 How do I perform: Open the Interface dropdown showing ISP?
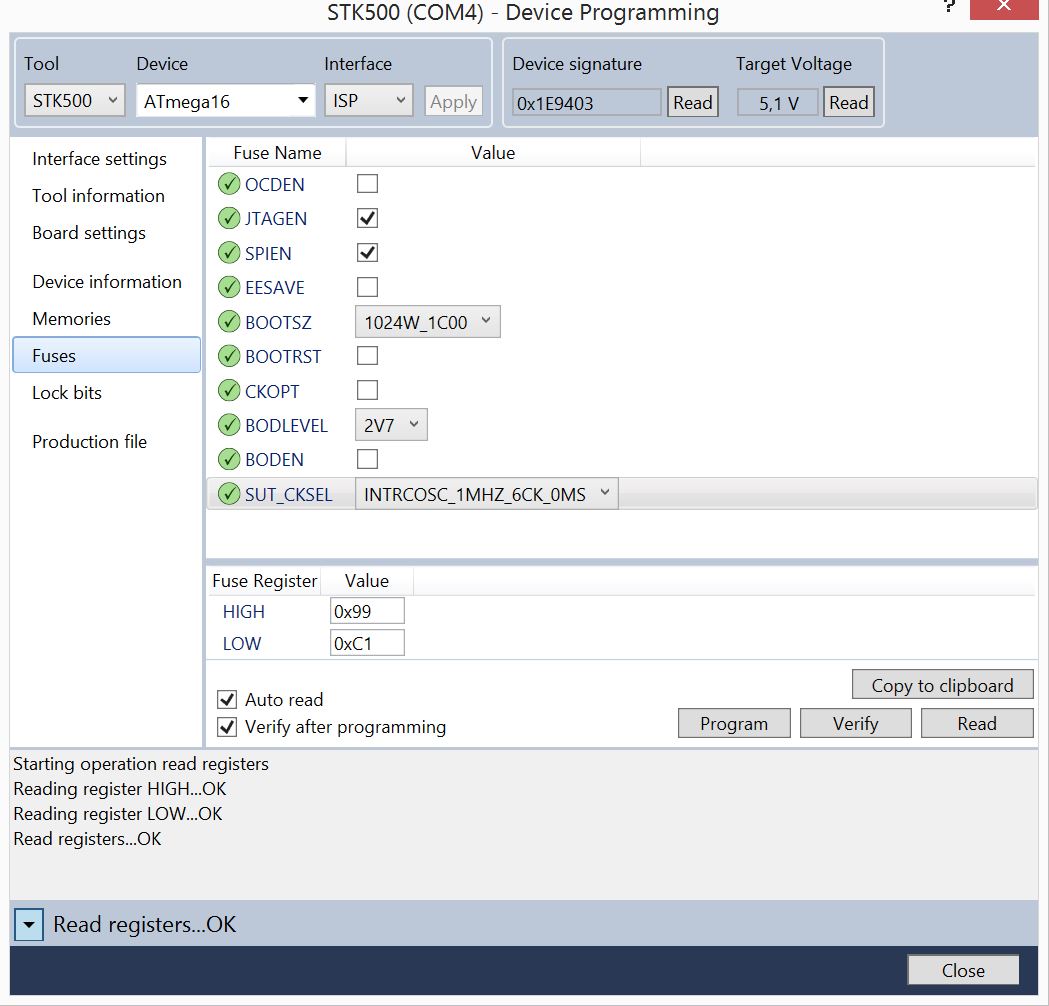[x=369, y=101]
